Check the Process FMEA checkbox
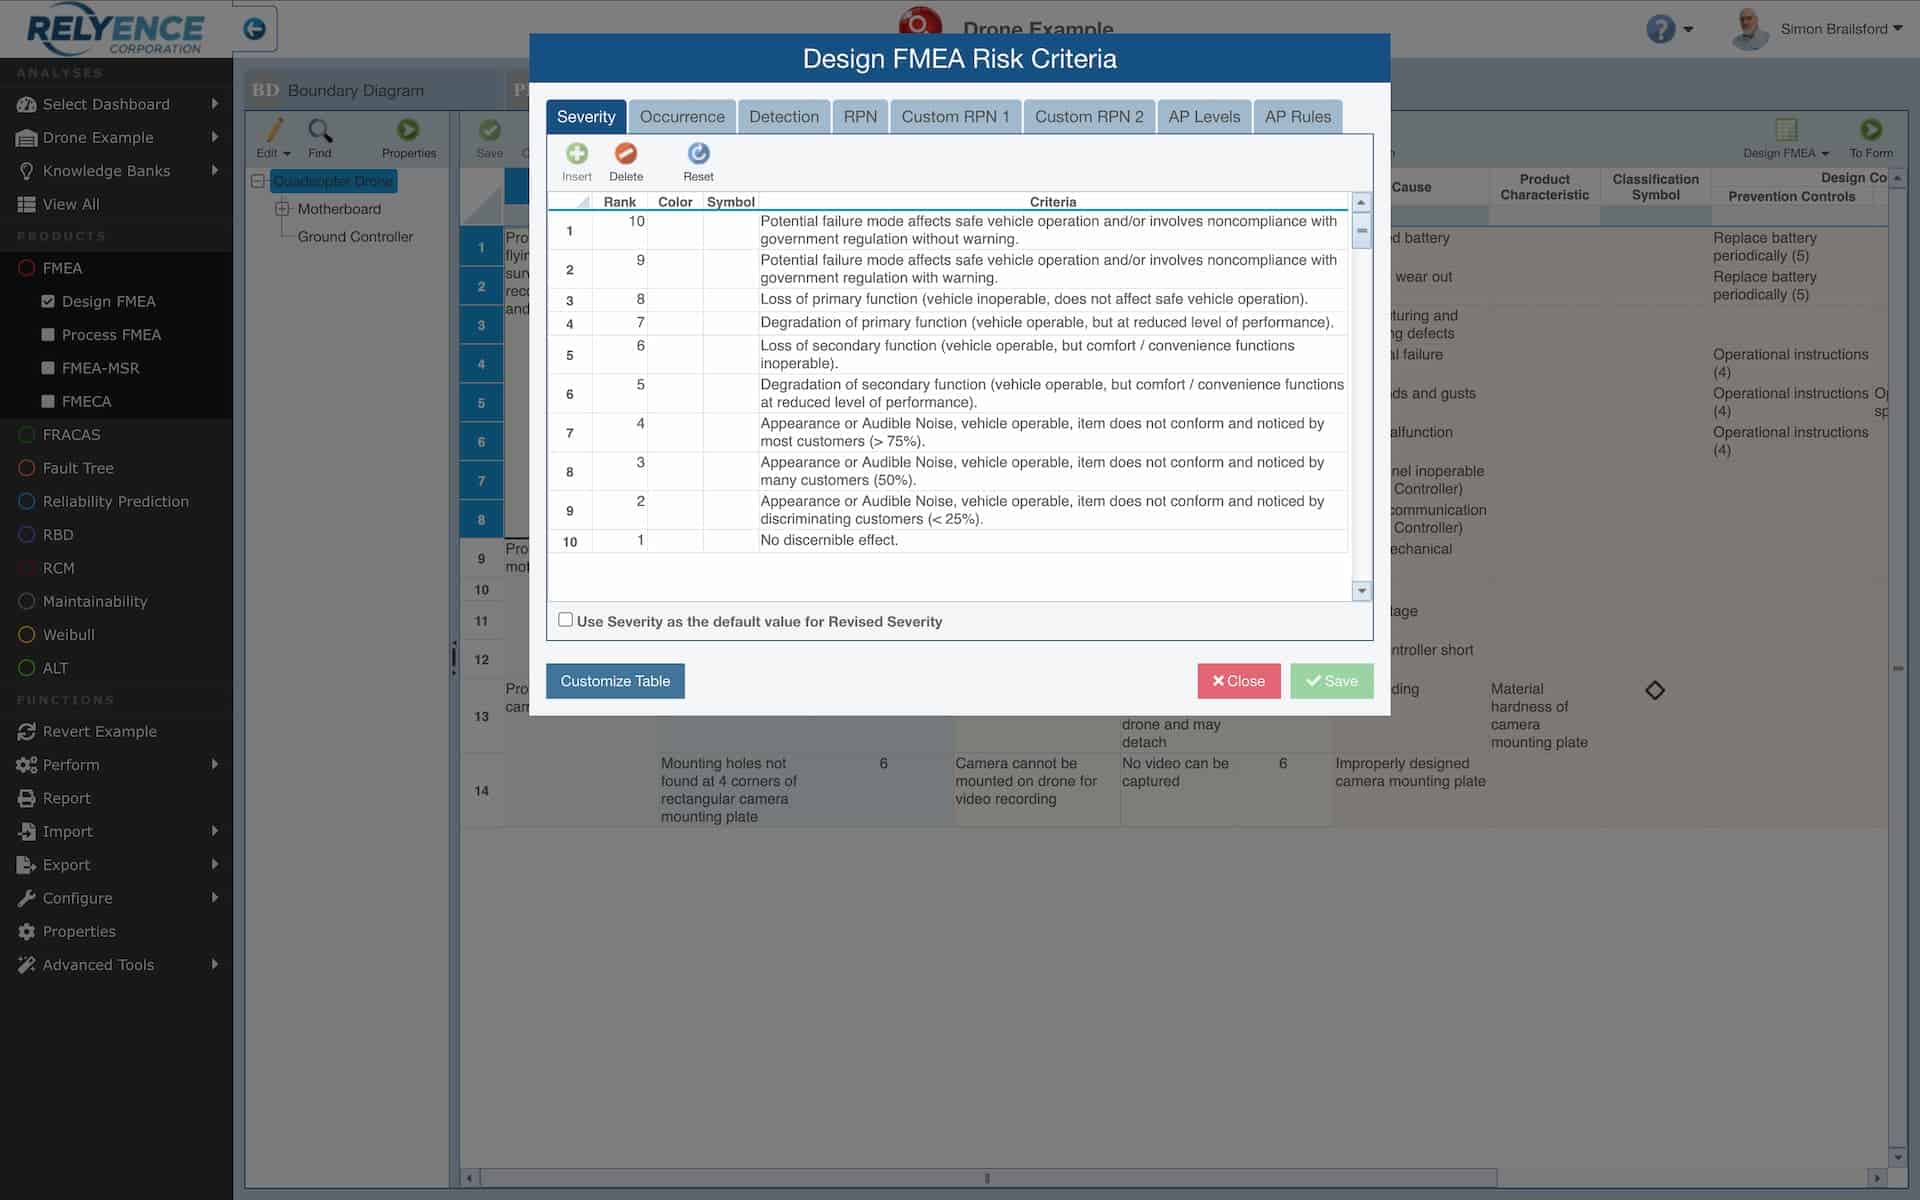The height and width of the screenshot is (1200, 1920). point(46,334)
